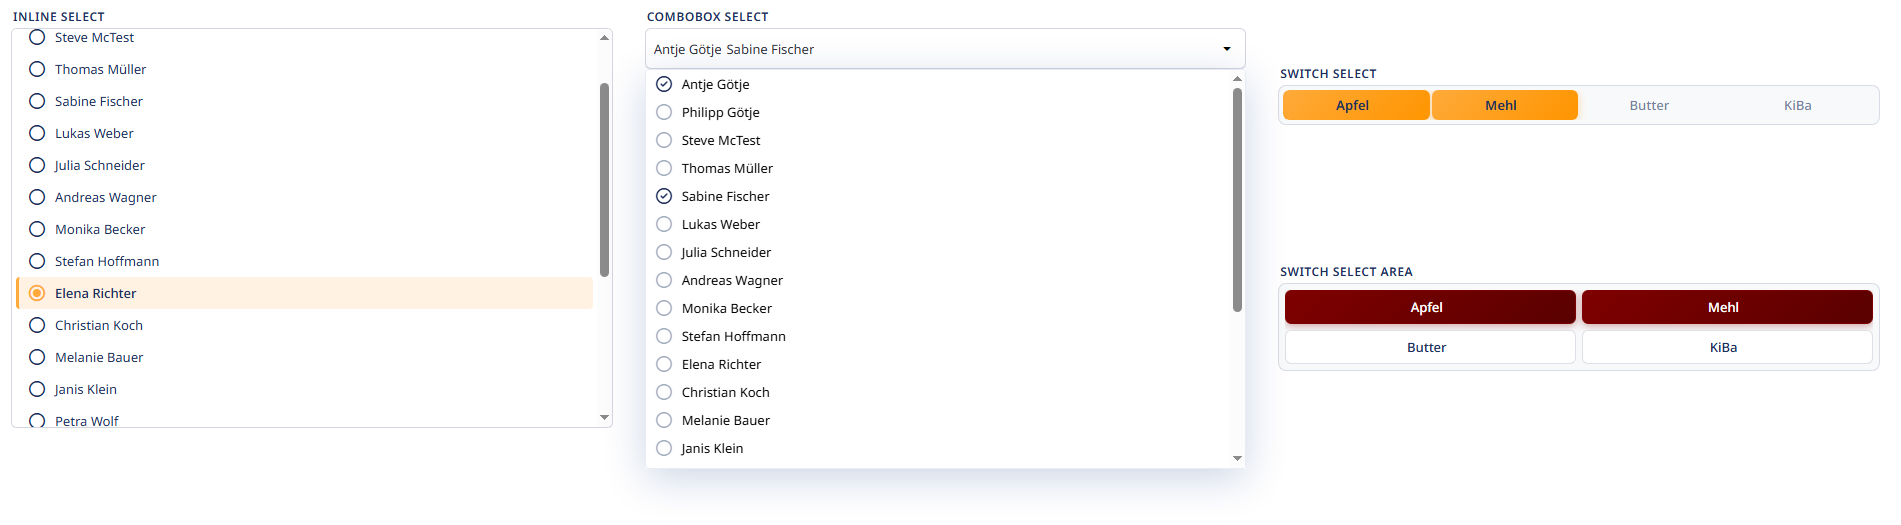
Task: Enable the Butter option in Switch Select
Action: [x=1649, y=105]
